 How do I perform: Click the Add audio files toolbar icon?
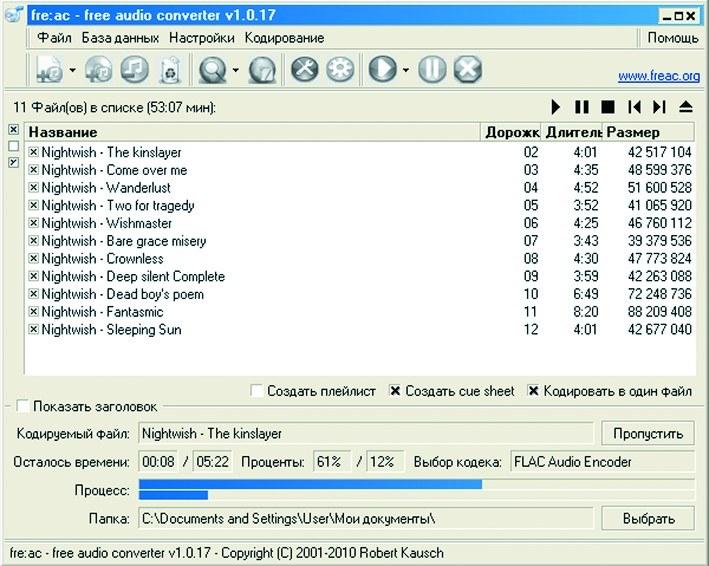(x=50, y=70)
